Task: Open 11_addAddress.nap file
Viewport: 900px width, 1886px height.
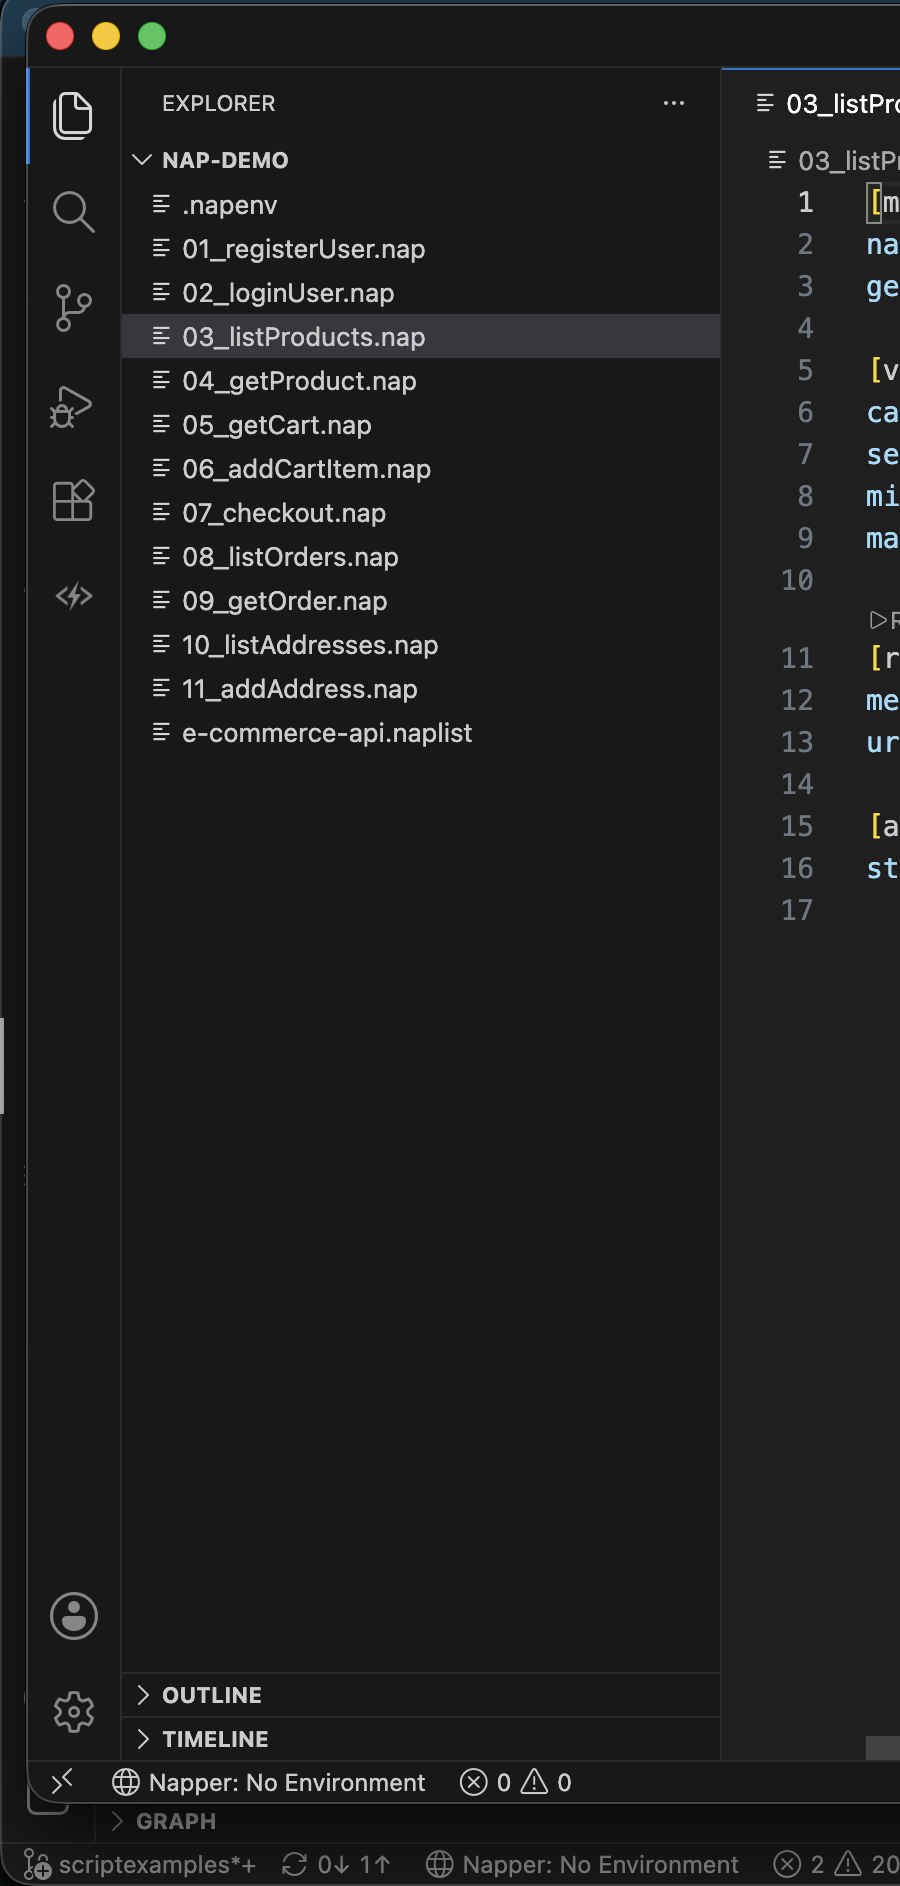Action: pos(421,689)
